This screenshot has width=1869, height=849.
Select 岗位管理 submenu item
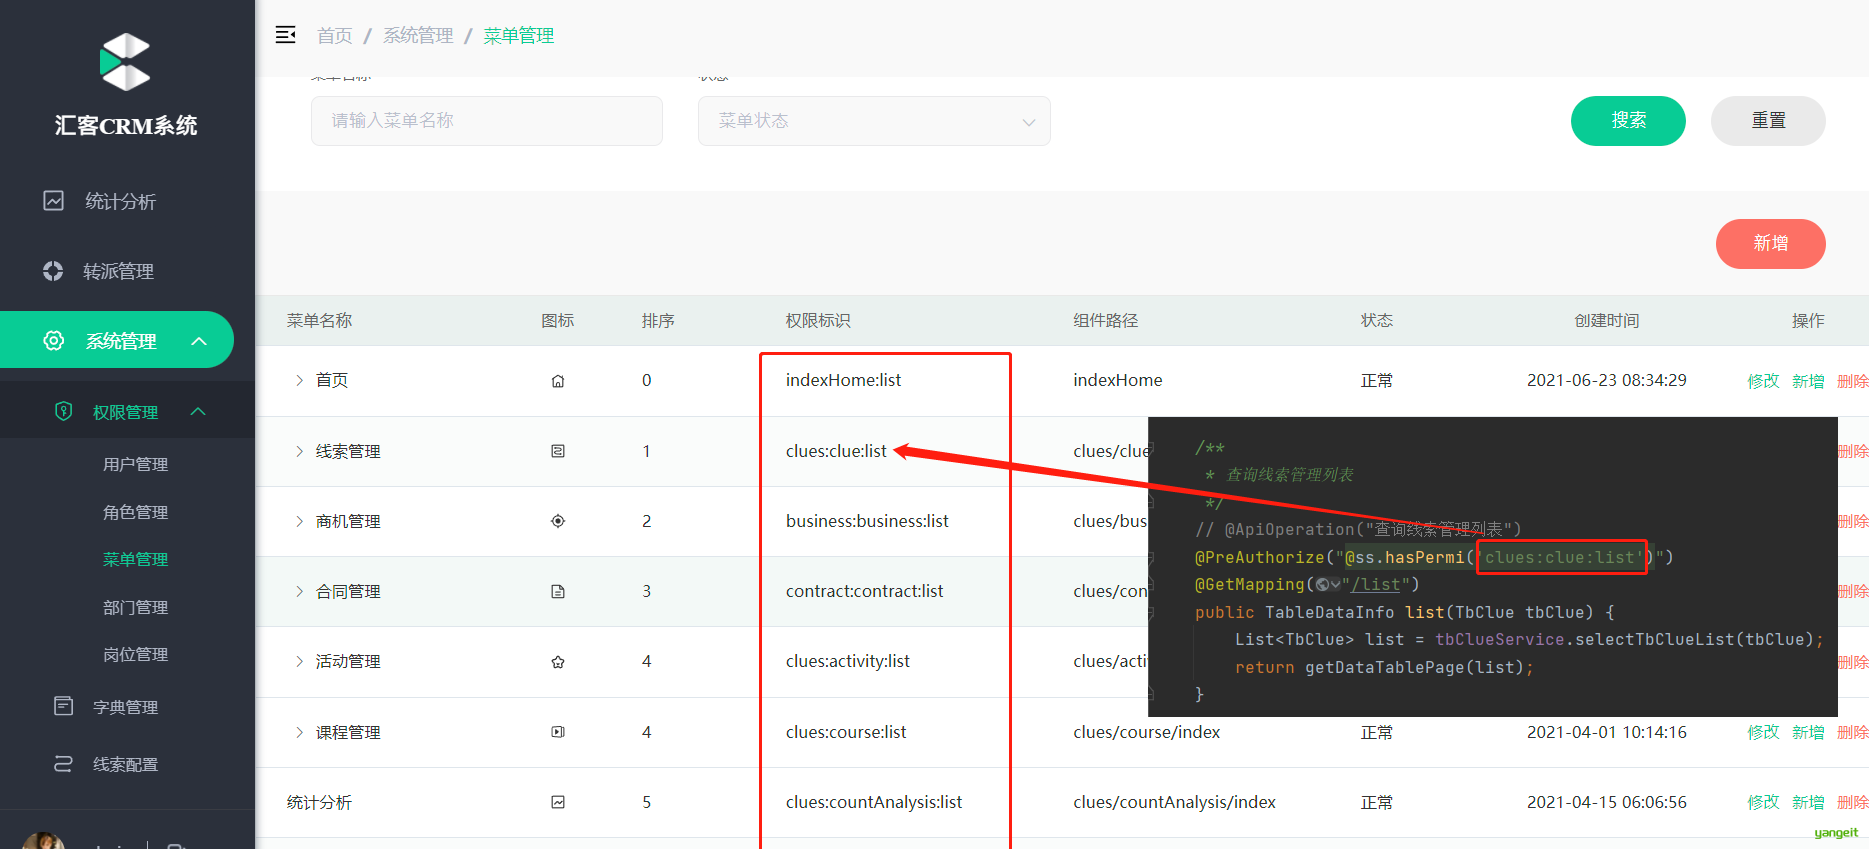(x=135, y=654)
